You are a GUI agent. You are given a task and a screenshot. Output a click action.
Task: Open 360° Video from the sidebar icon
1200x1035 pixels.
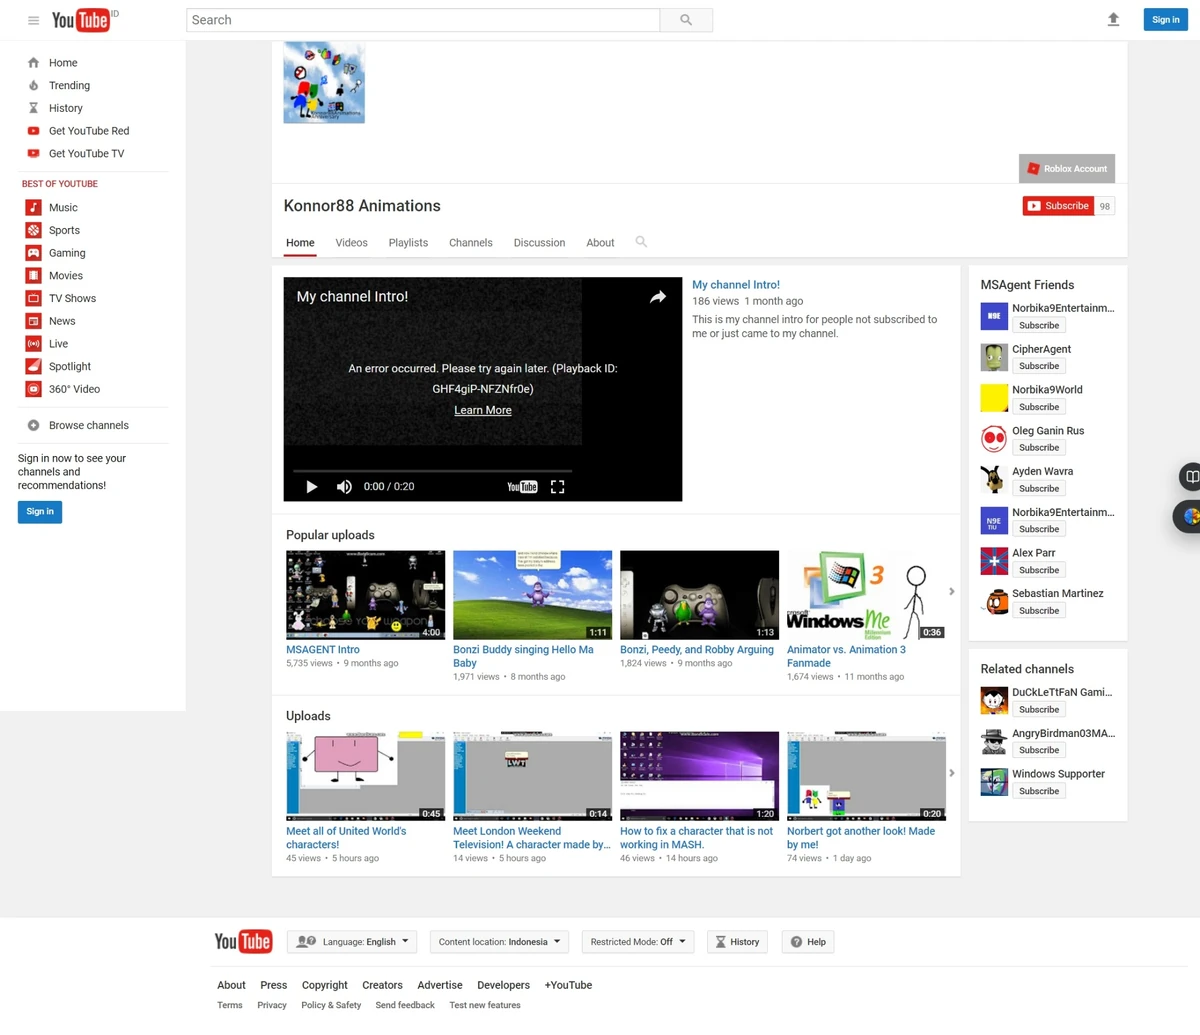[34, 388]
